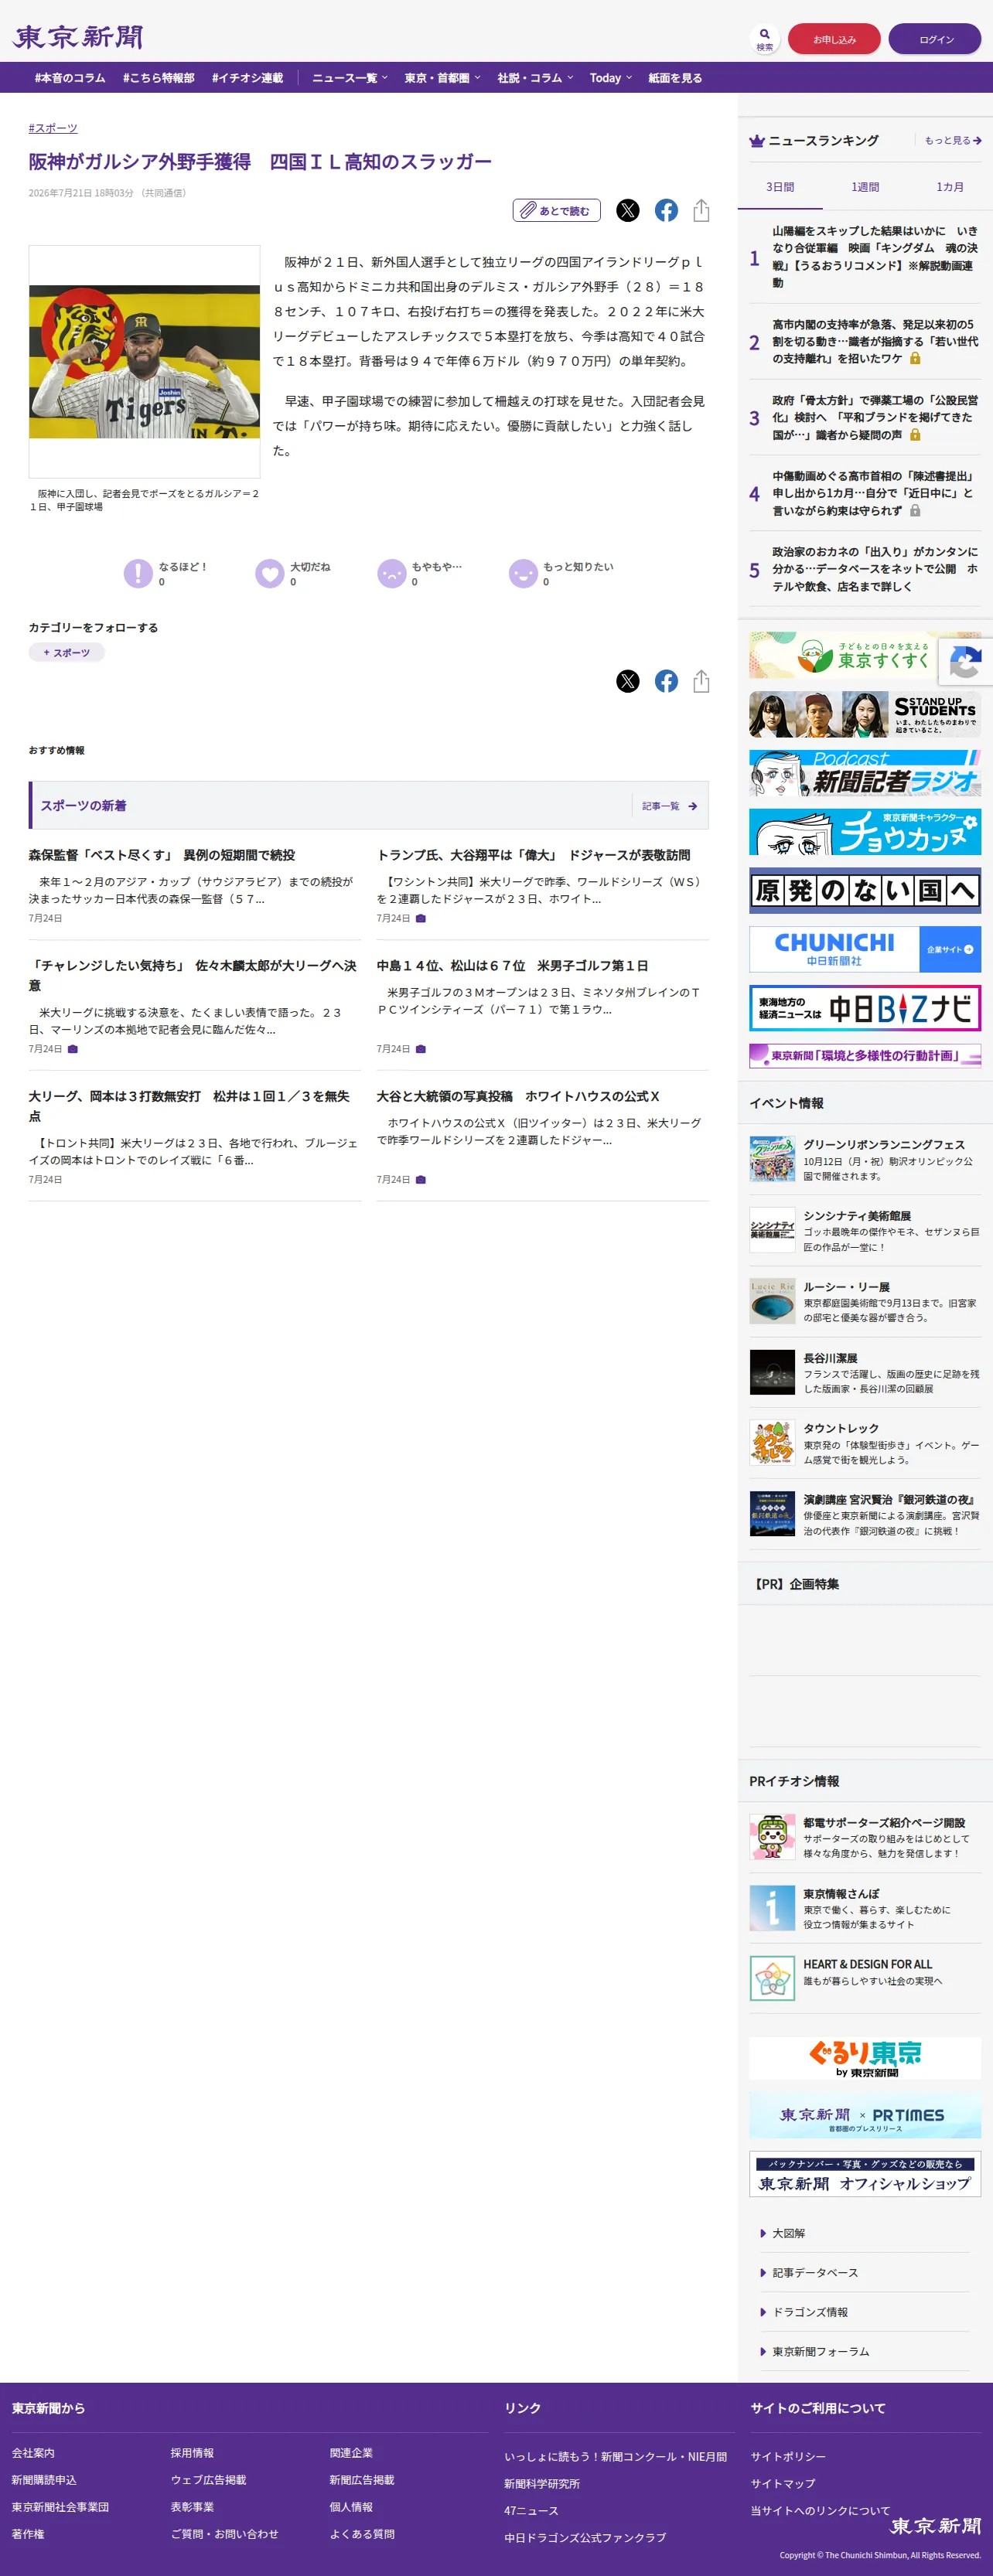Share article on Facebook below headline
The width and height of the screenshot is (993, 2576).
click(x=666, y=210)
